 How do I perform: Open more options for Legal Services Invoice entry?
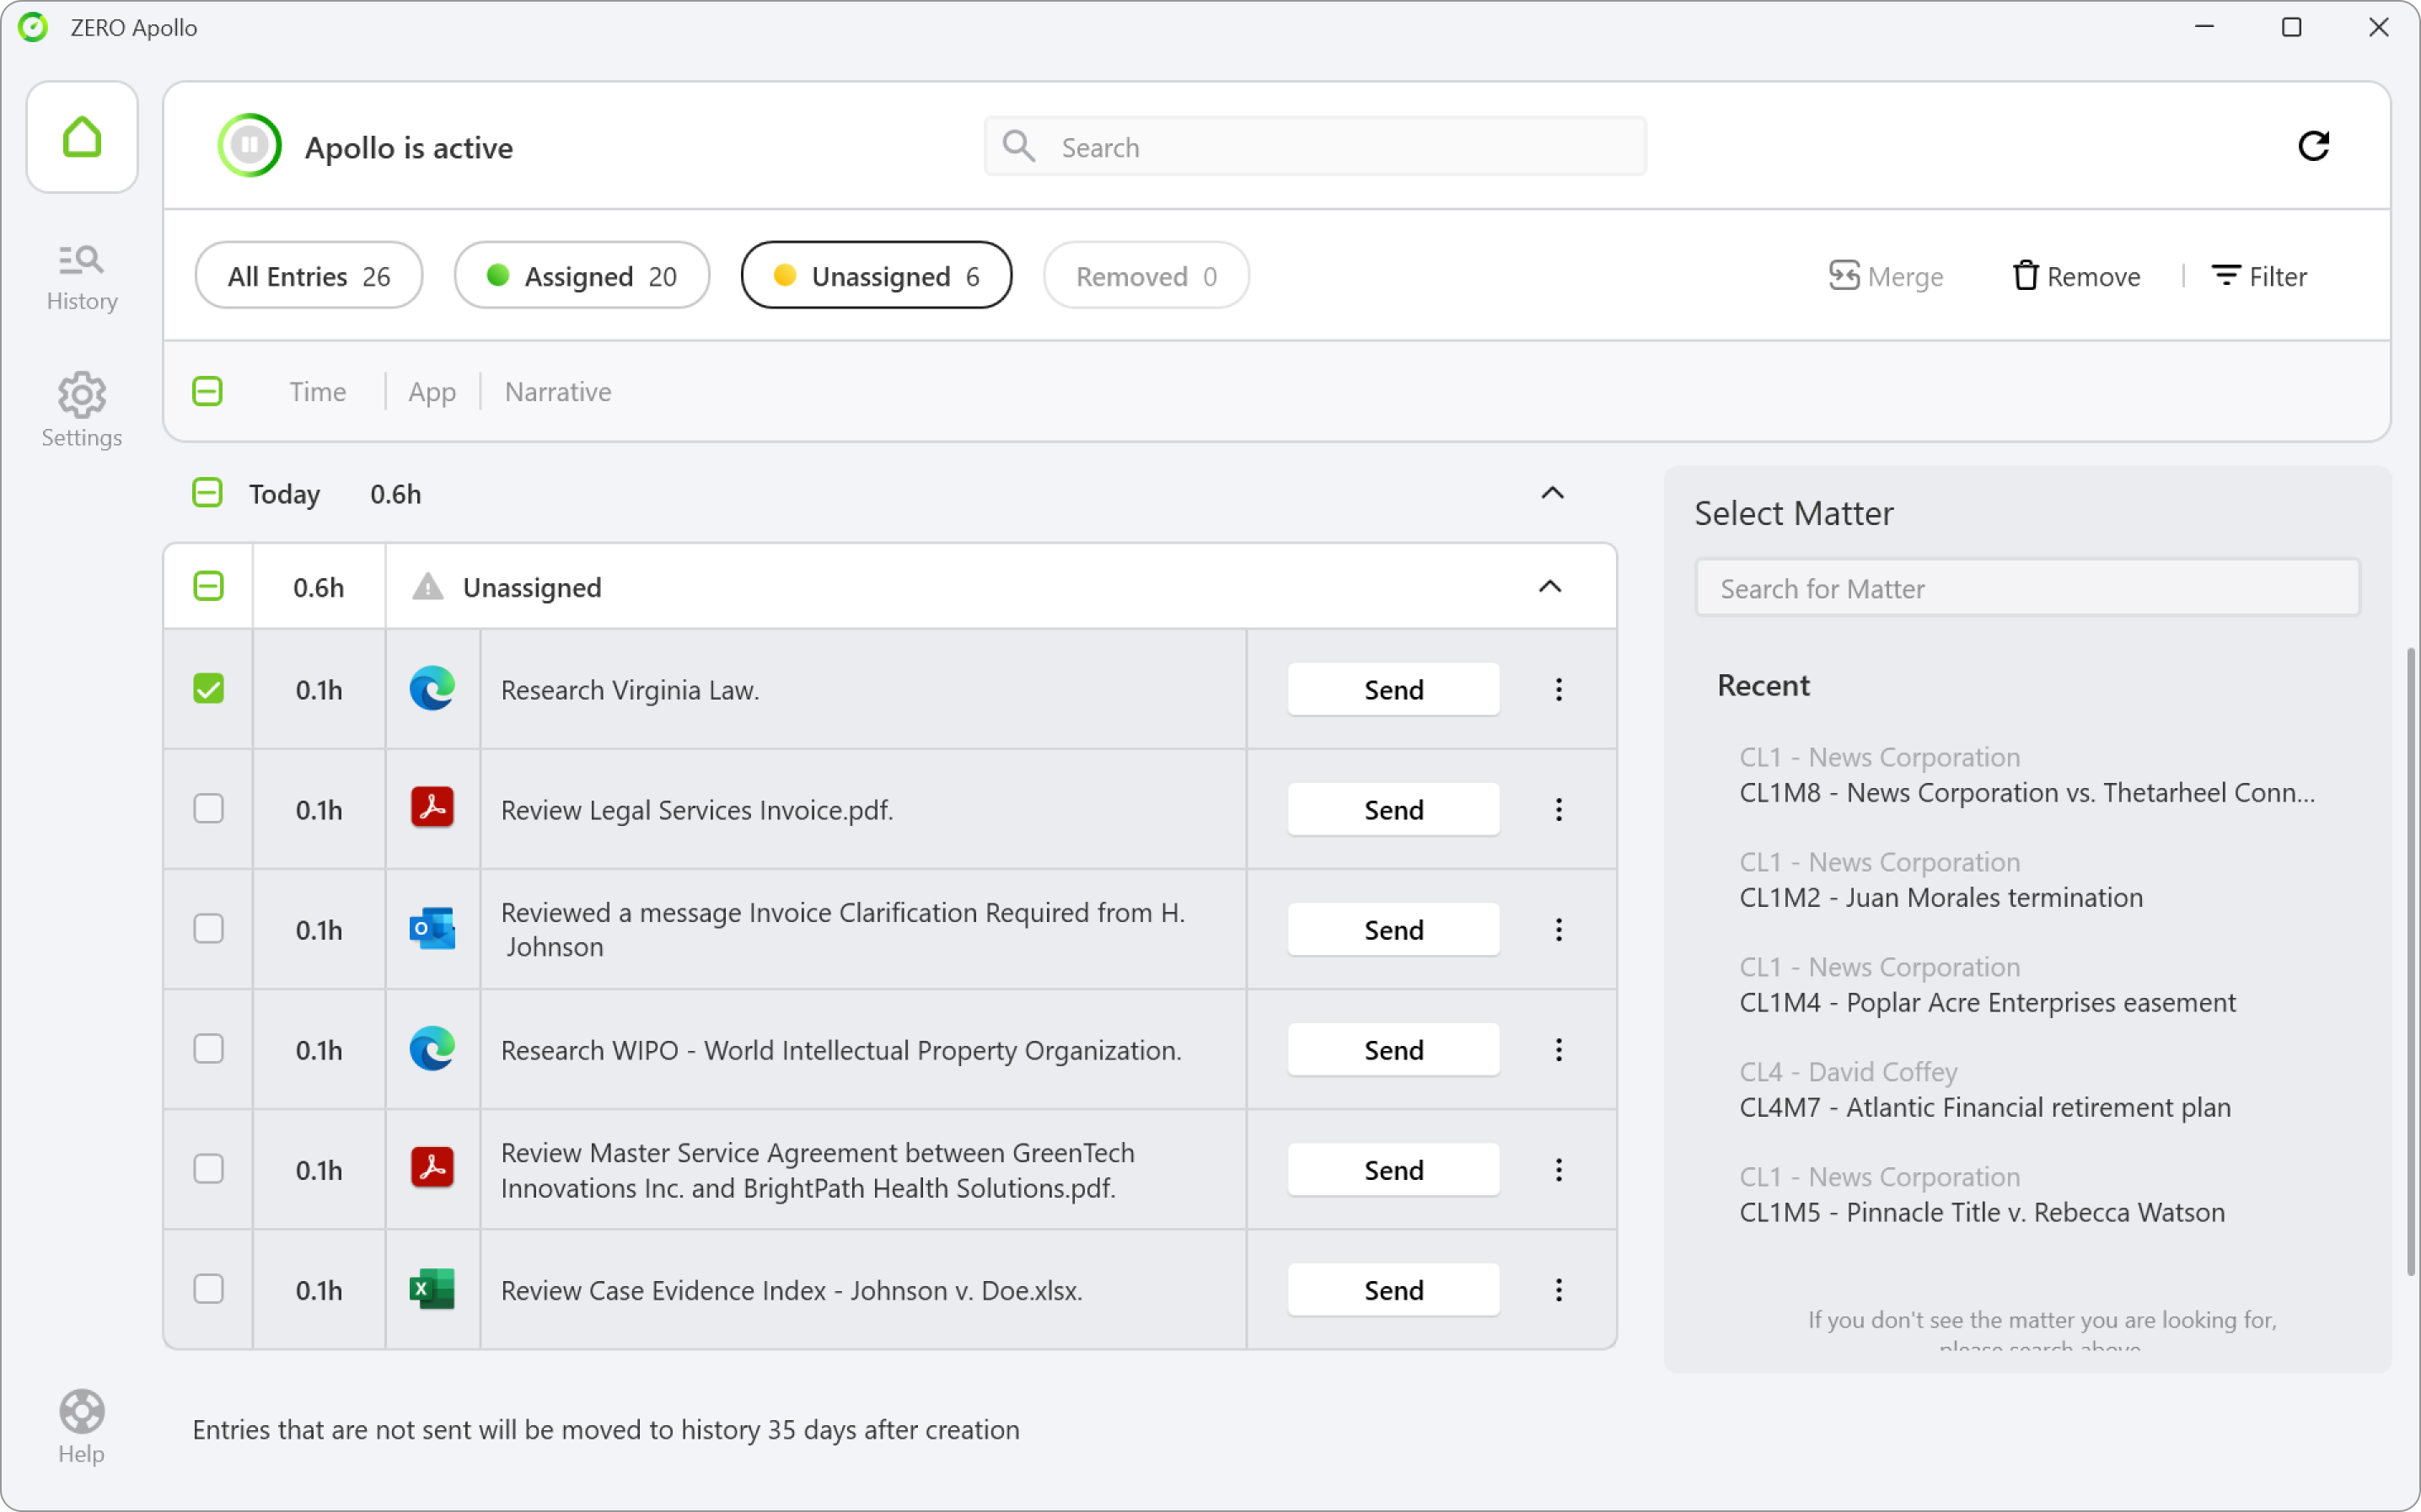(1558, 808)
